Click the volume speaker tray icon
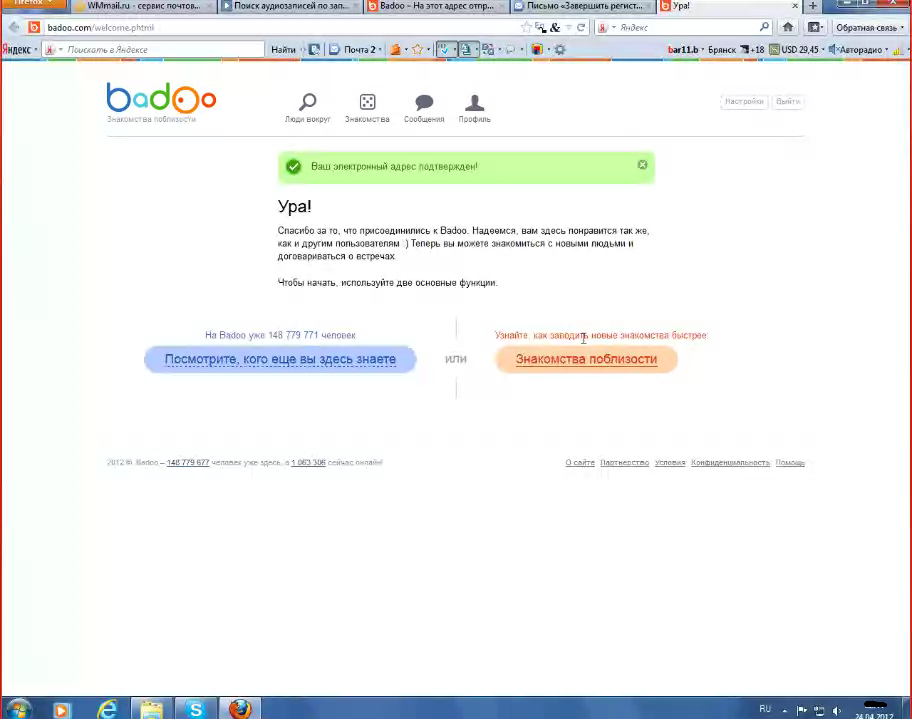The width and height of the screenshot is (912, 720). tap(837, 710)
